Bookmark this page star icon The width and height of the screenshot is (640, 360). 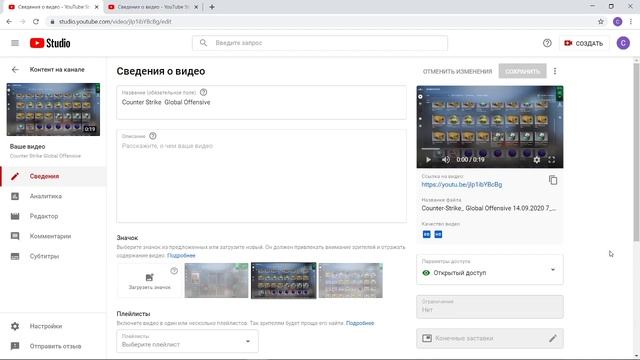click(x=601, y=22)
